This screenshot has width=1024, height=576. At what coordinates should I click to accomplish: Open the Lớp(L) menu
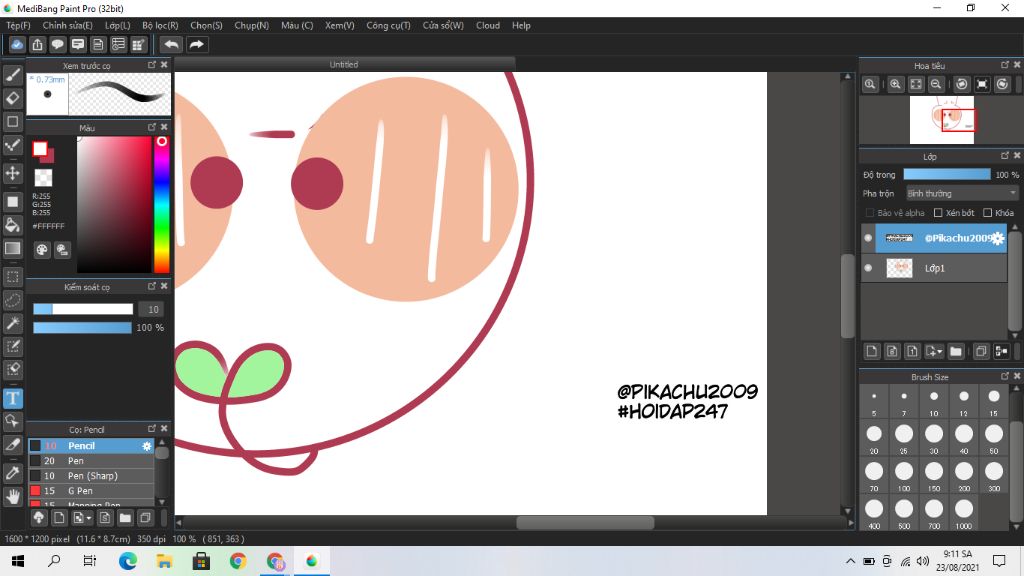[x=118, y=25]
